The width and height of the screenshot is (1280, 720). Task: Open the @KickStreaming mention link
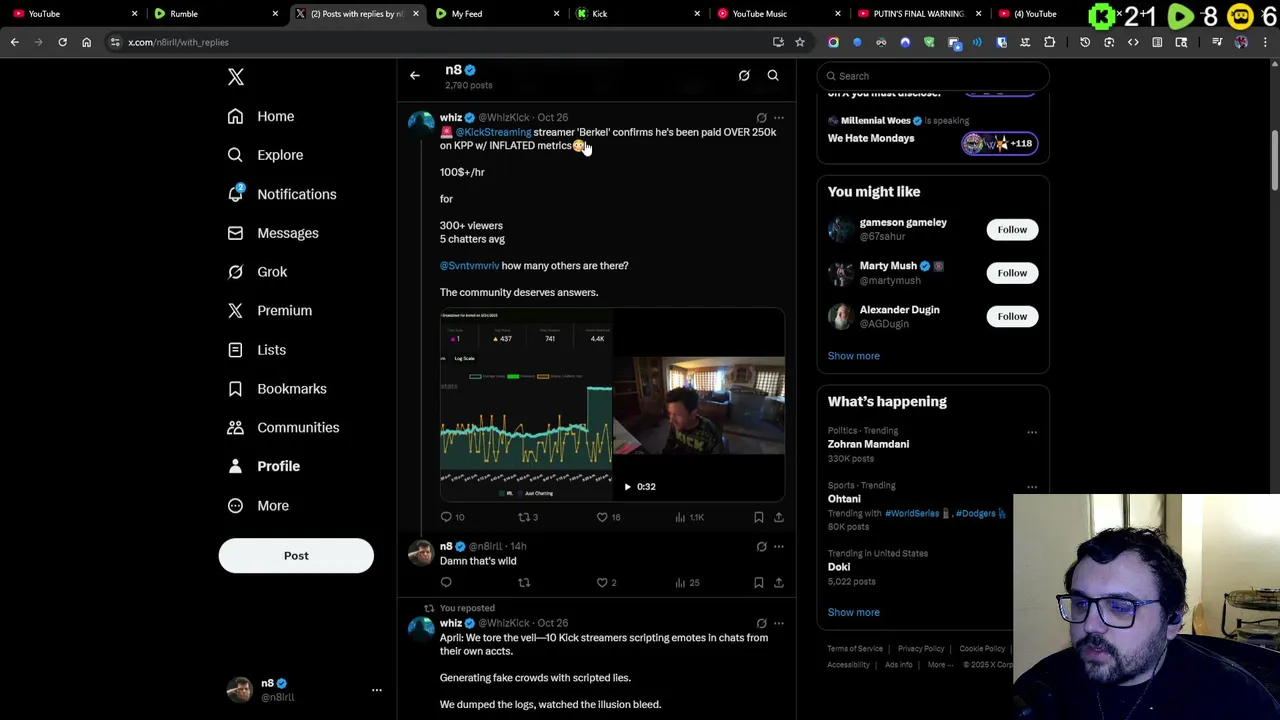493,132
